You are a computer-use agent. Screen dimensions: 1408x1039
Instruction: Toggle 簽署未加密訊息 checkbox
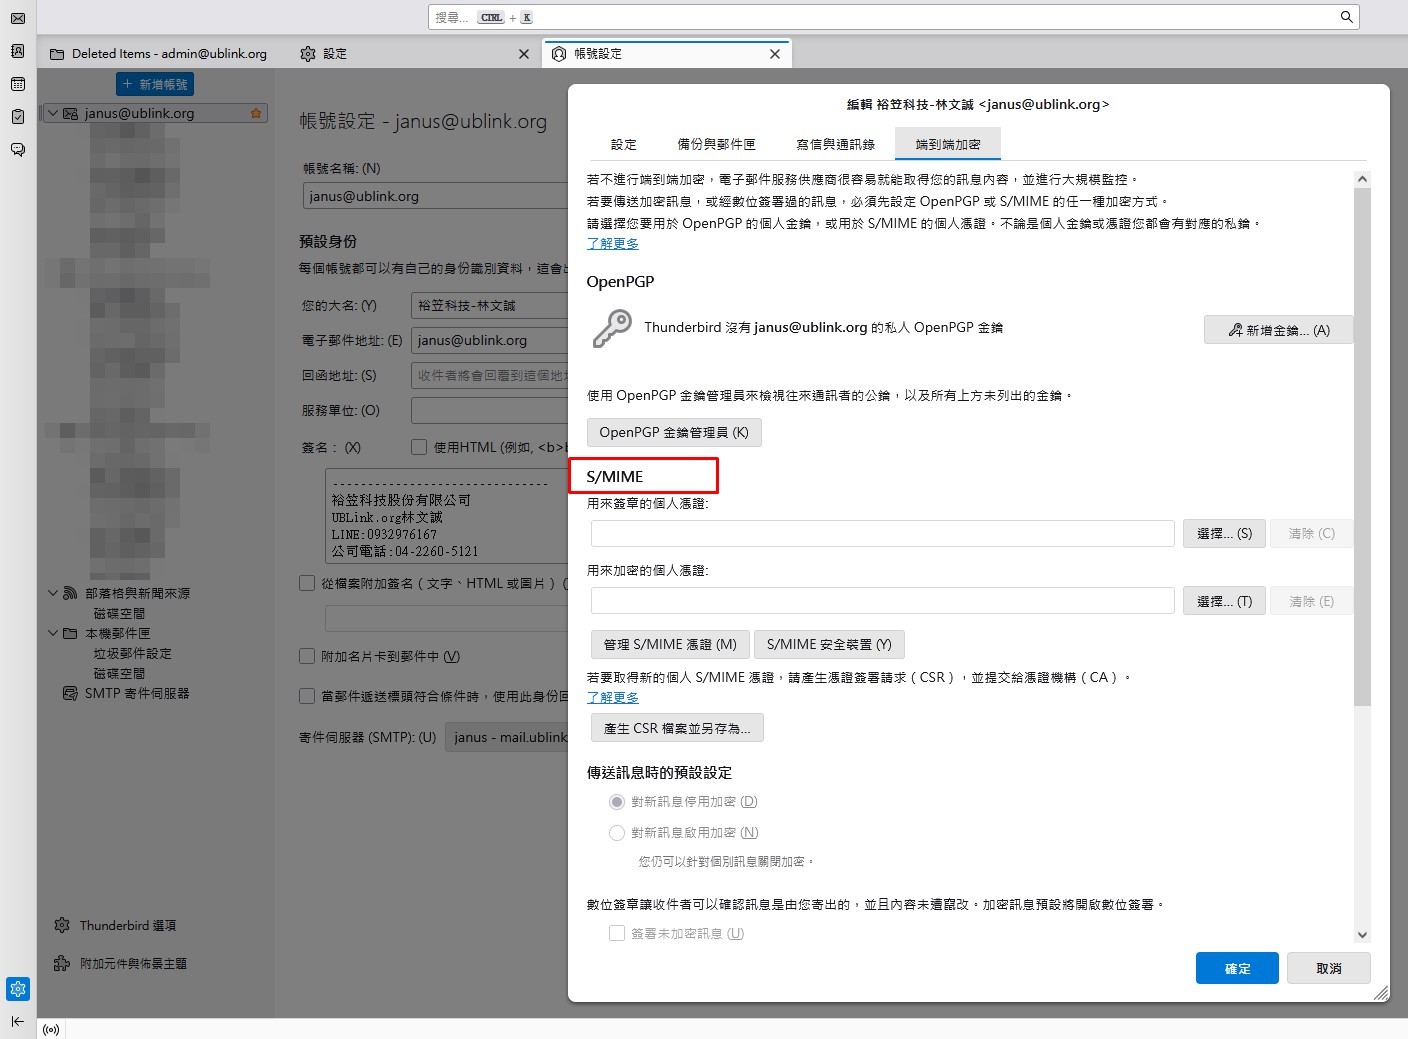click(617, 933)
